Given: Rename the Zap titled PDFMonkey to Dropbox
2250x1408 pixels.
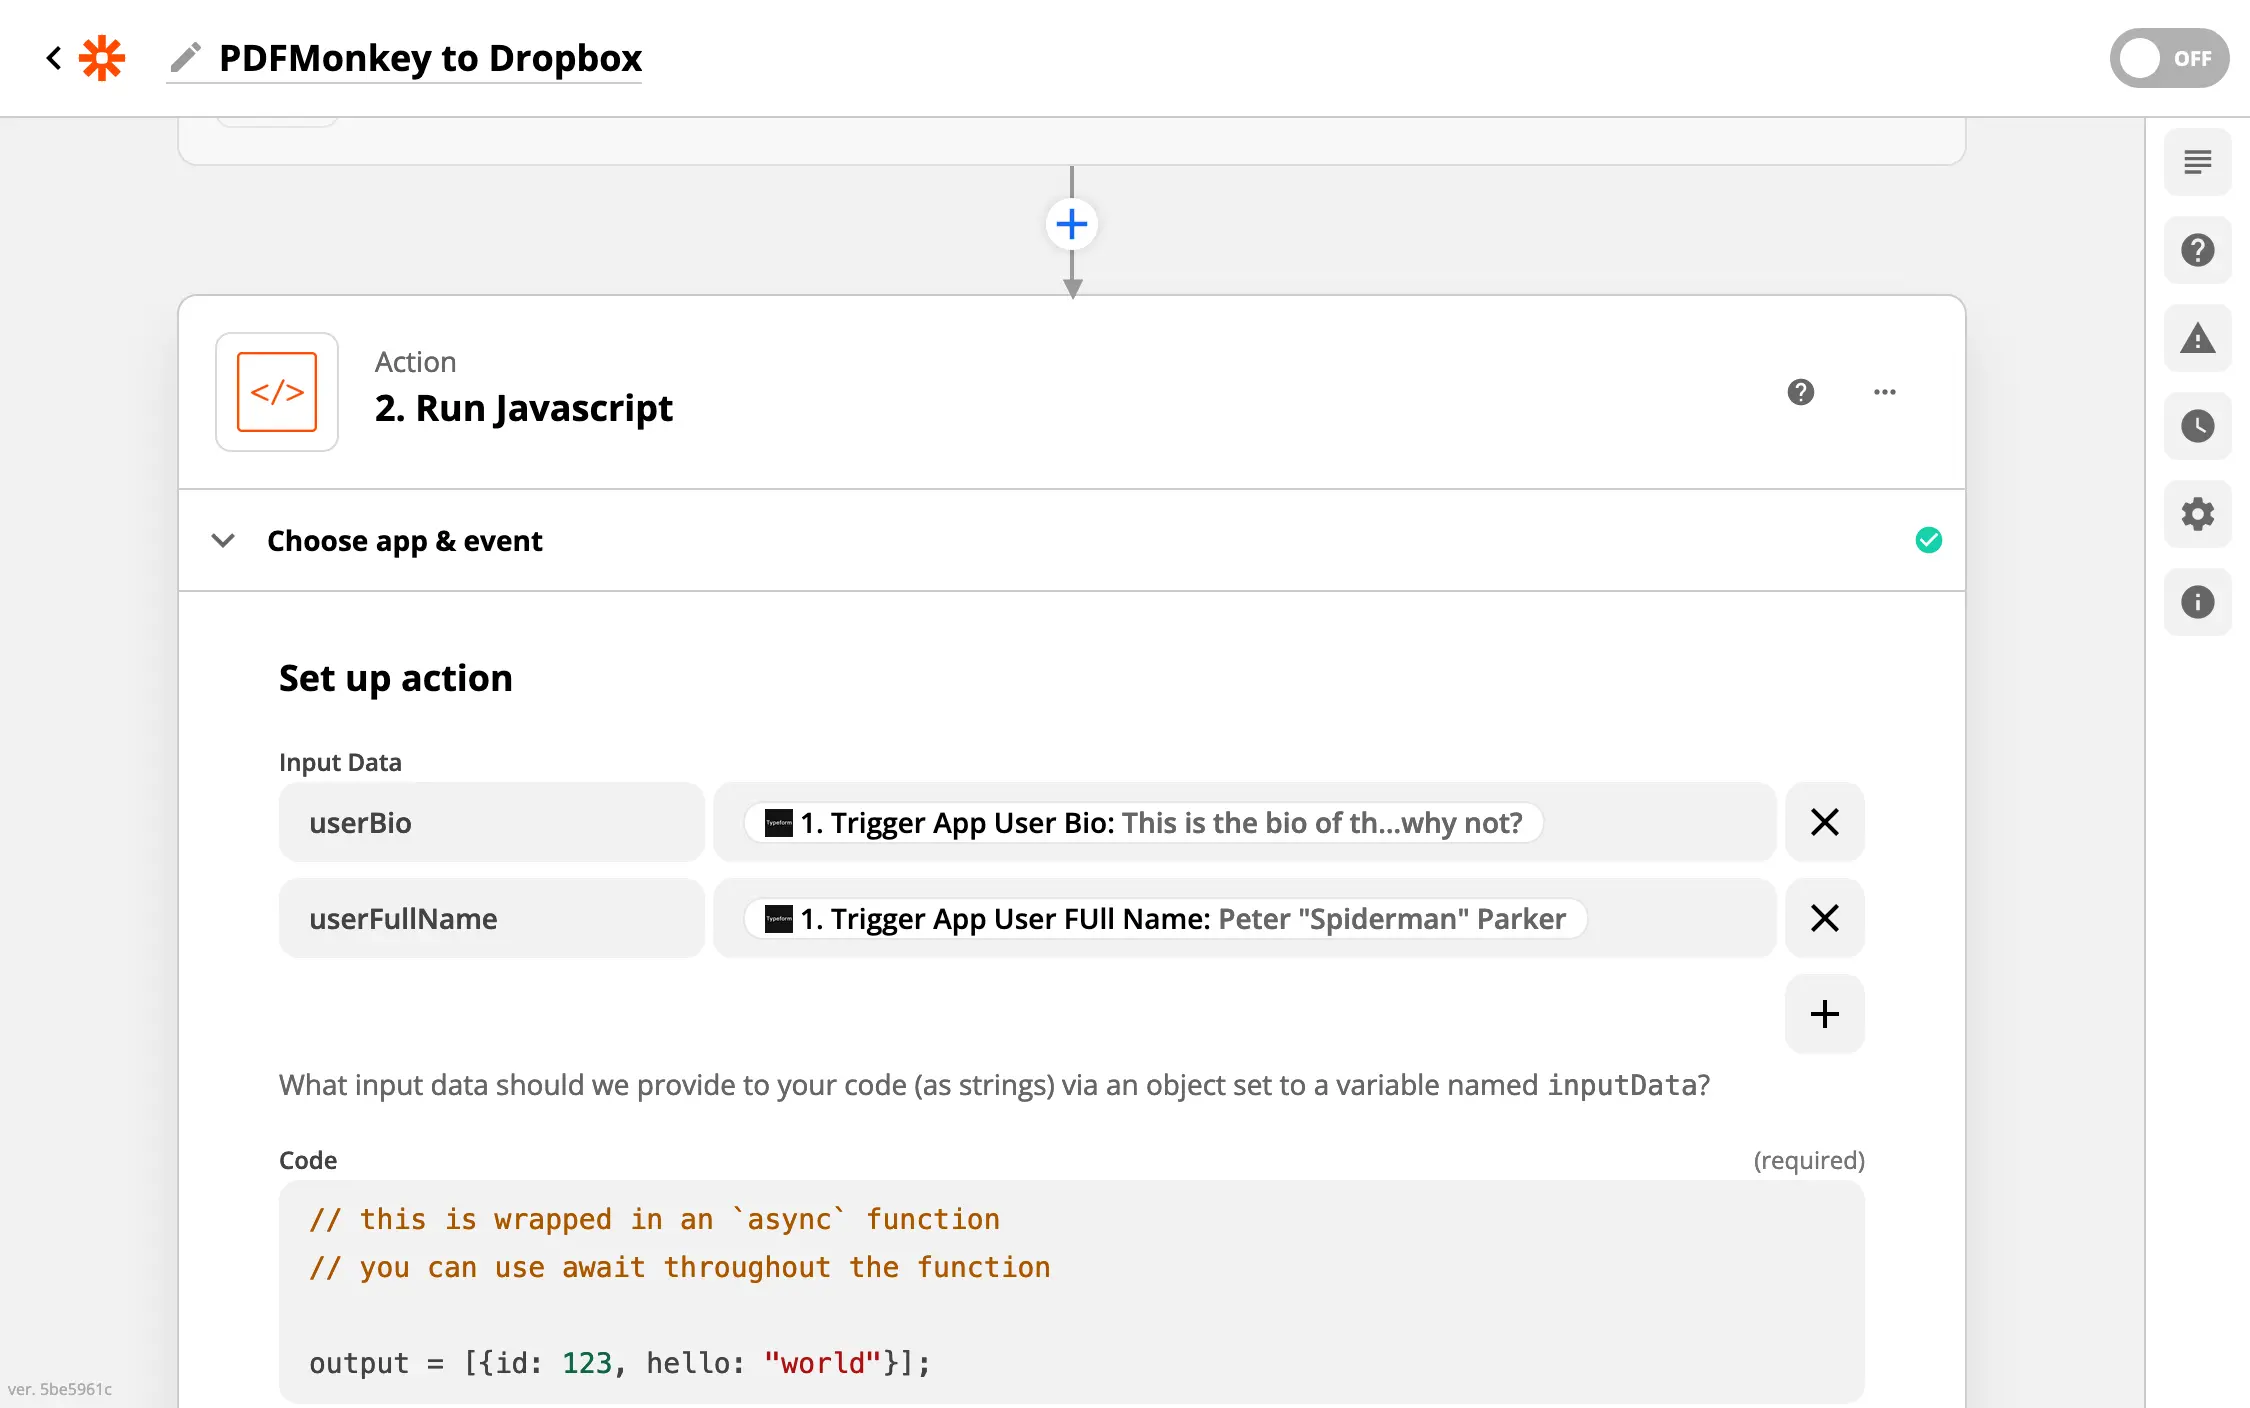Looking at the screenshot, I should coord(184,57).
